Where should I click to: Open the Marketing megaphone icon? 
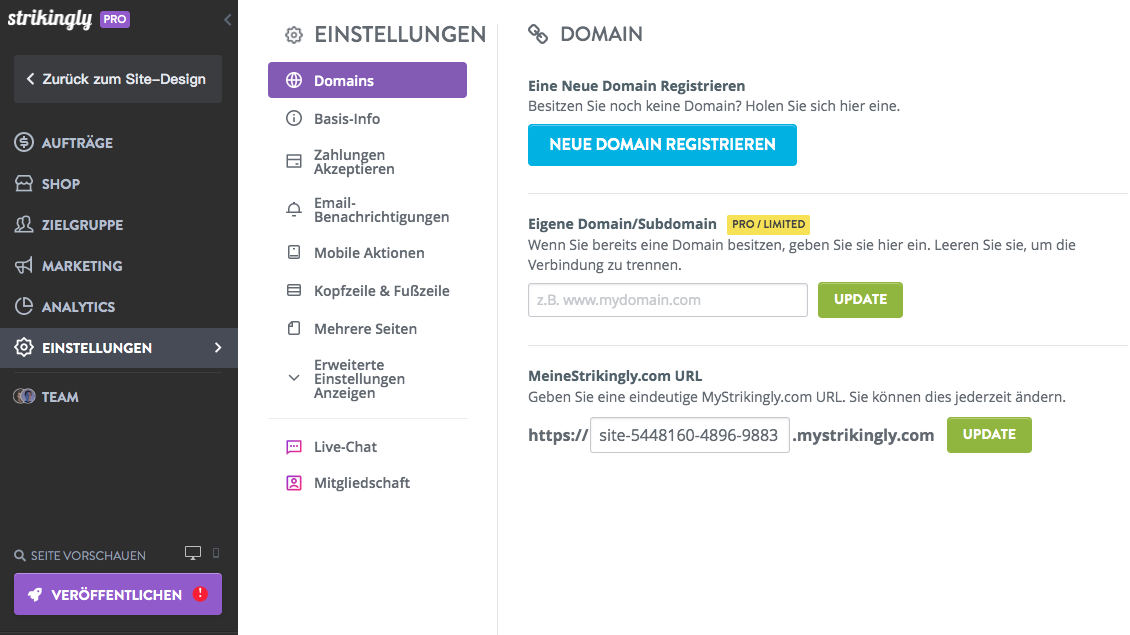pyautogui.click(x=24, y=265)
